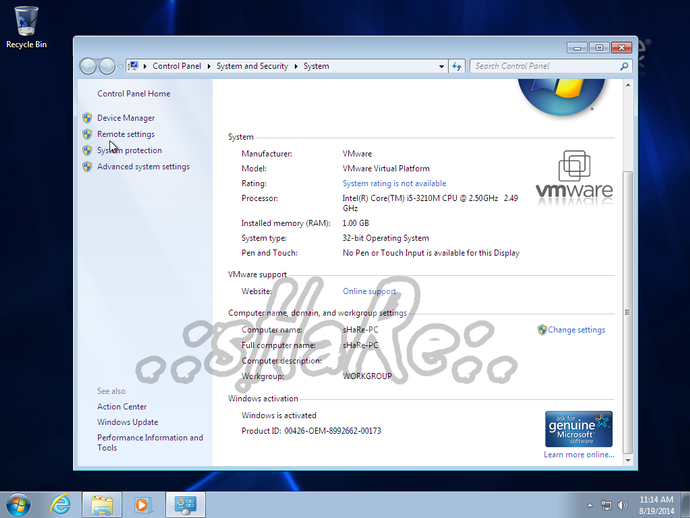Click the volume speaker tray icon
This screenshot has height=518, width=690.
point(623,505)
